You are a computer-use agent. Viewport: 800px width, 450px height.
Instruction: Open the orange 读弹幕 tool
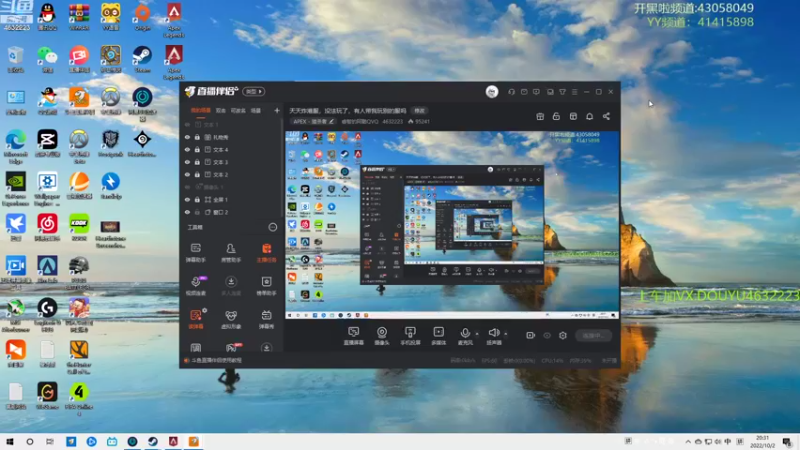196,319
